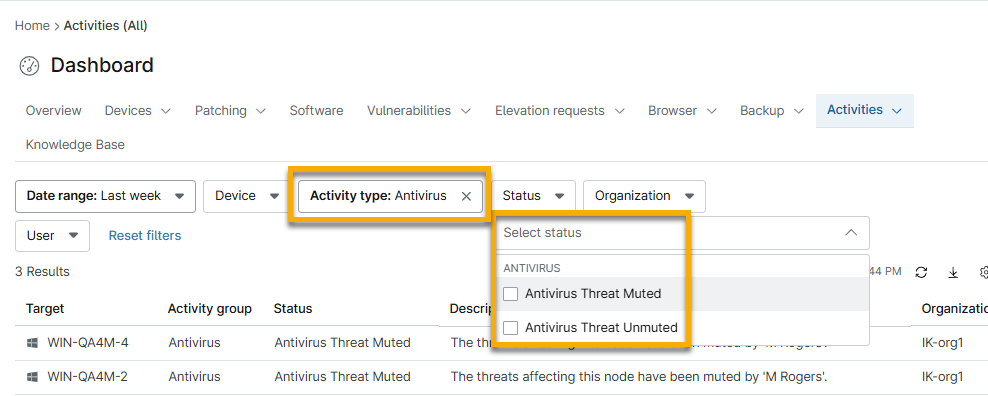Open the User filter dropdown
This screenshot has width=988, height=396.
click(52, 236)
